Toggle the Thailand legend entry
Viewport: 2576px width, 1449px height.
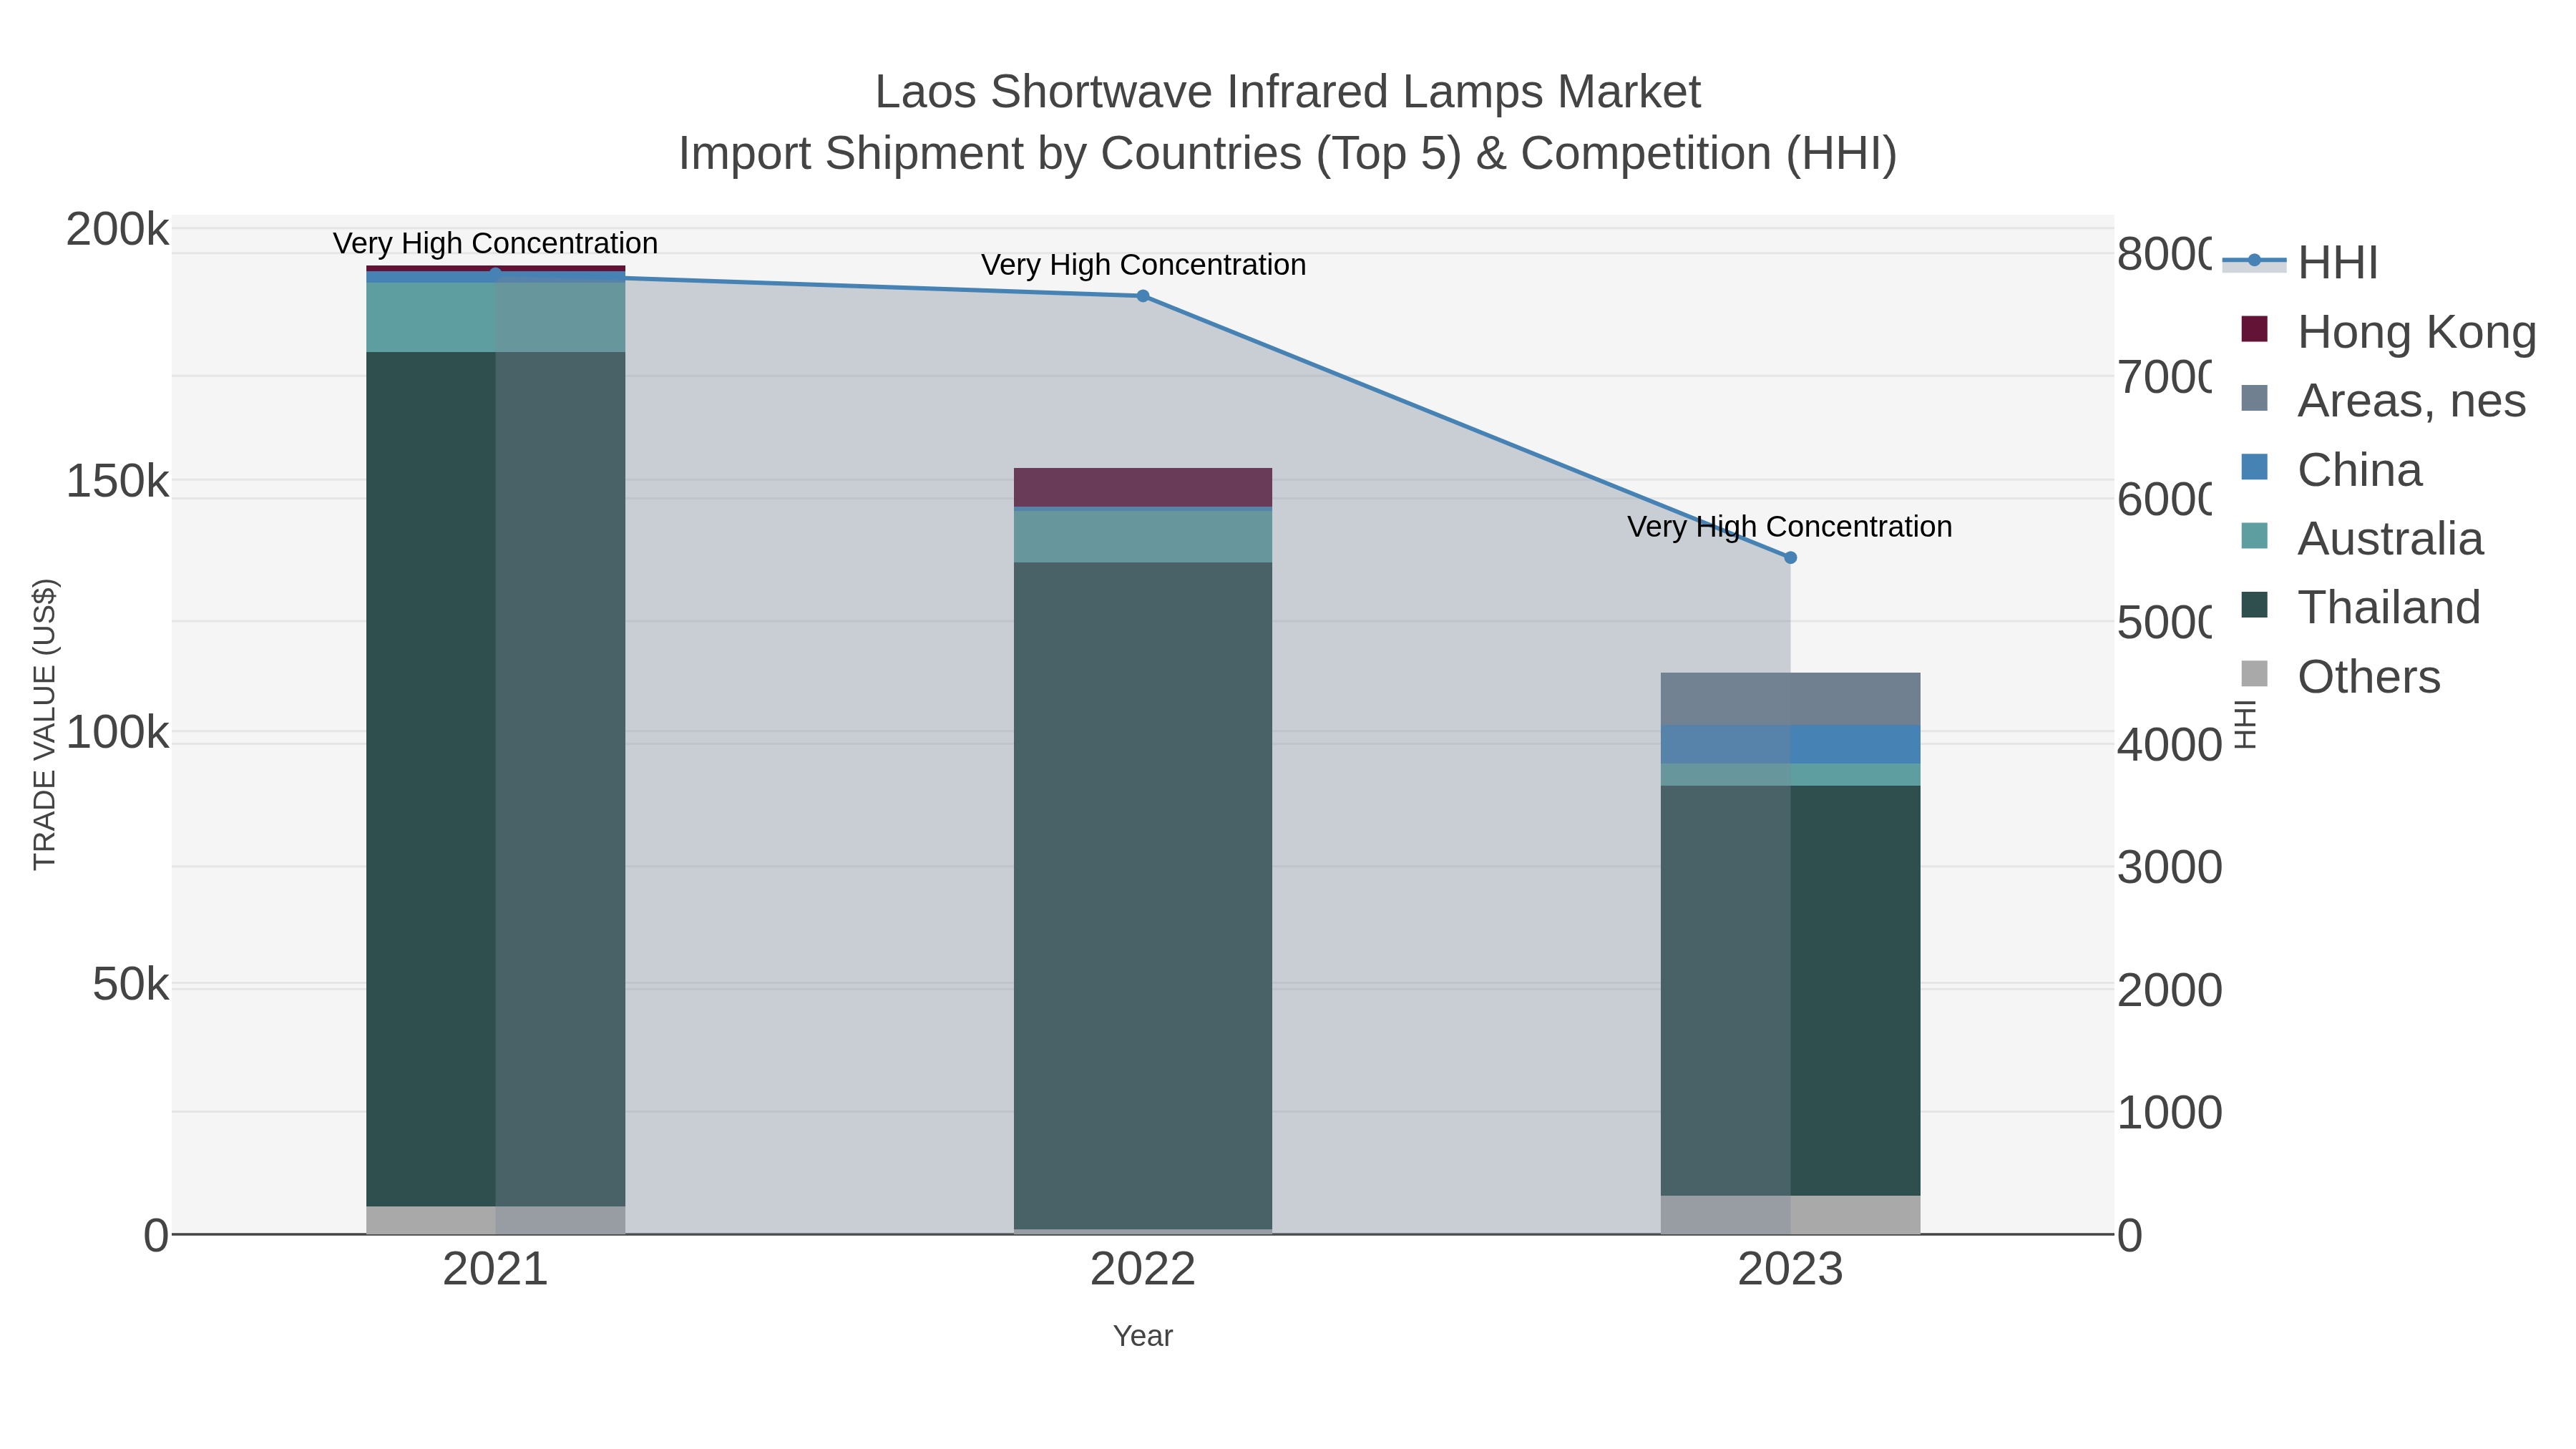pos(2361,608)
